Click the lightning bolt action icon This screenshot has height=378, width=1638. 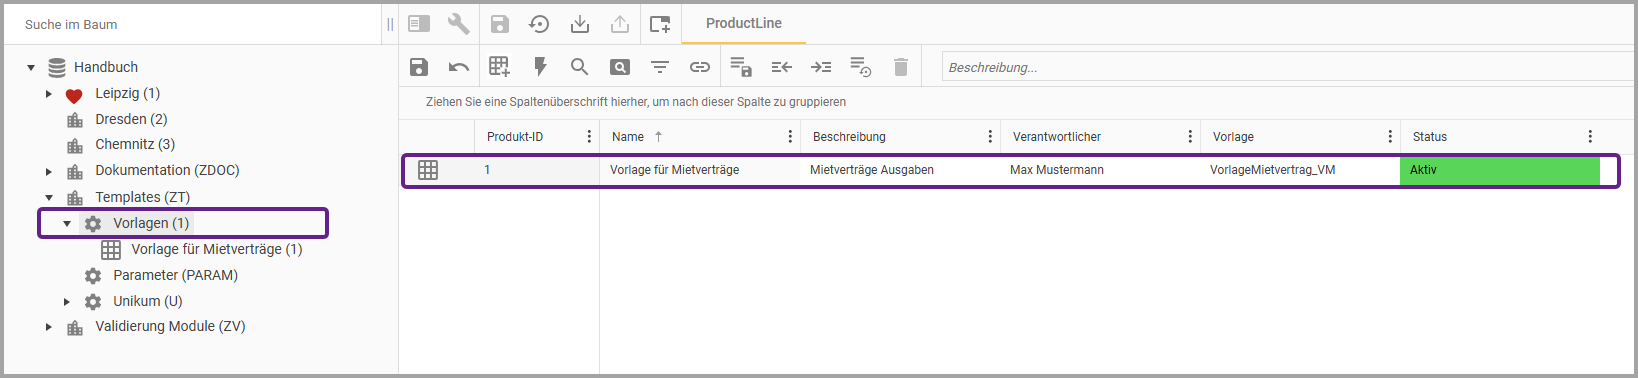(540, 67)
